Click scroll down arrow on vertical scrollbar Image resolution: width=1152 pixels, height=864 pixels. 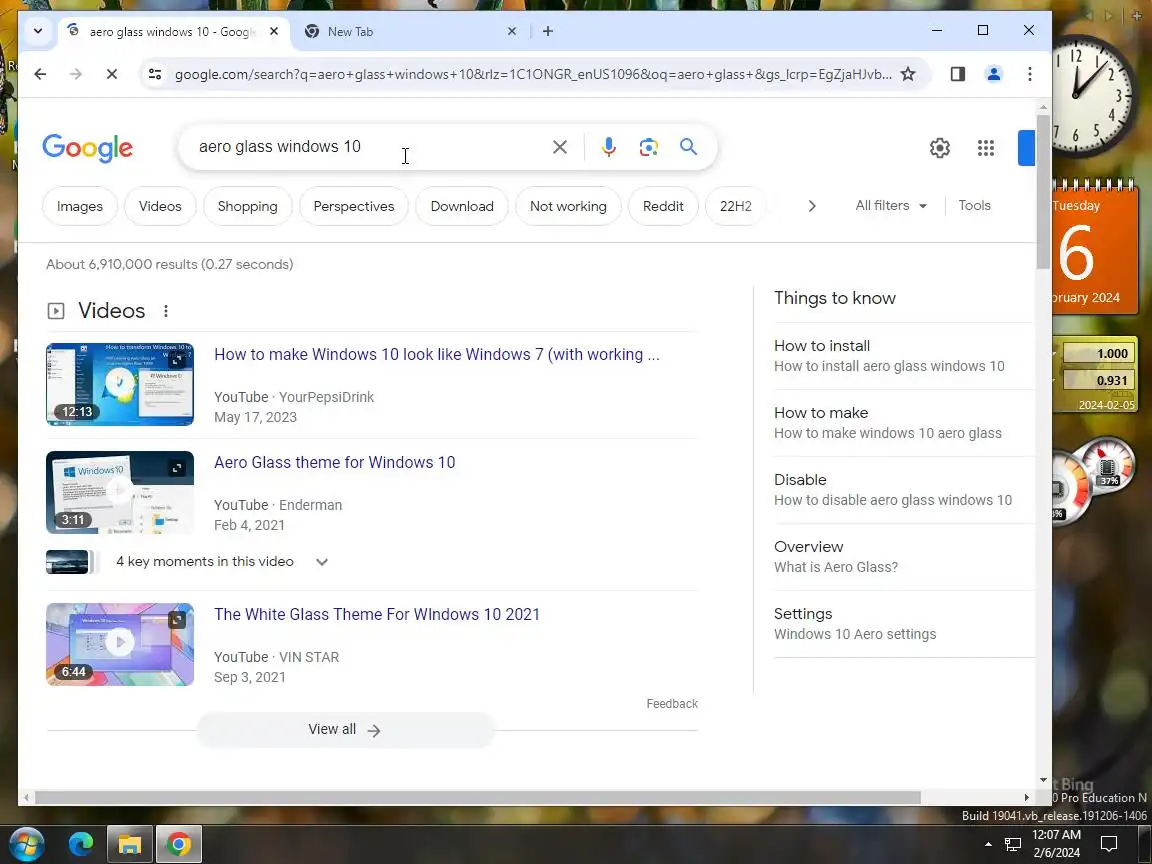[x=1043, y=780]
